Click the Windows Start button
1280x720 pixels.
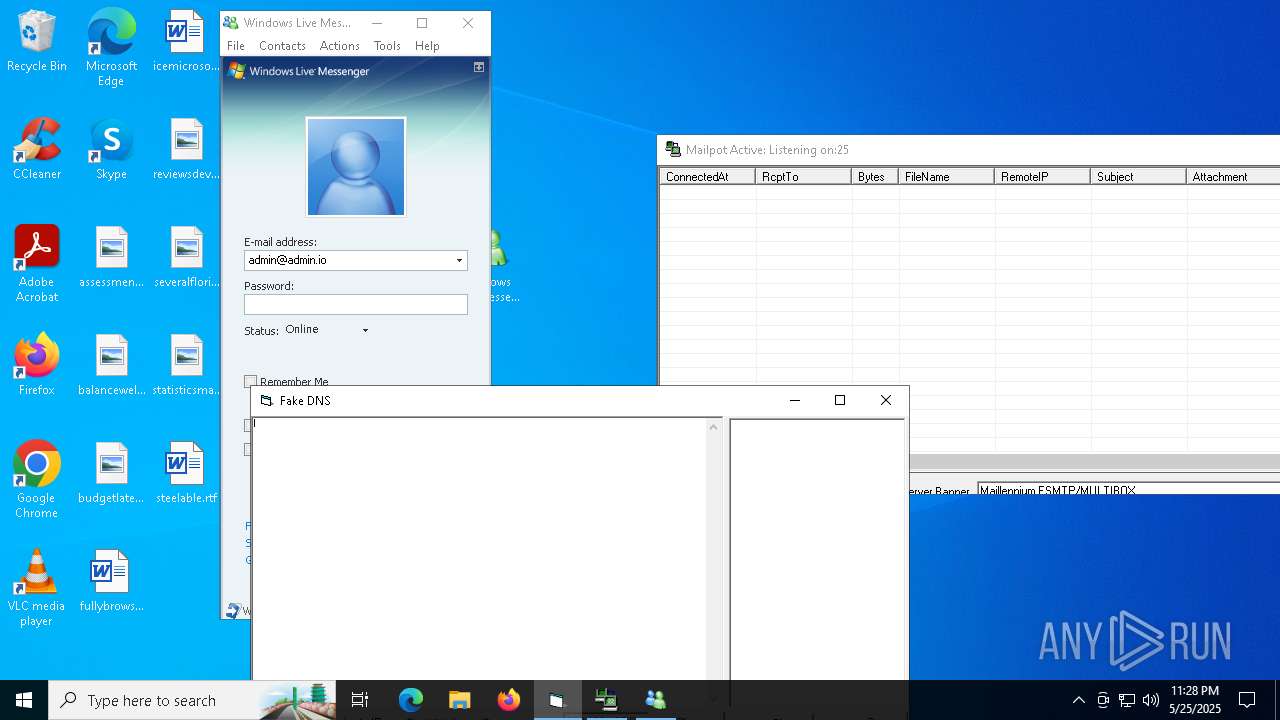[x=24, y=700]
